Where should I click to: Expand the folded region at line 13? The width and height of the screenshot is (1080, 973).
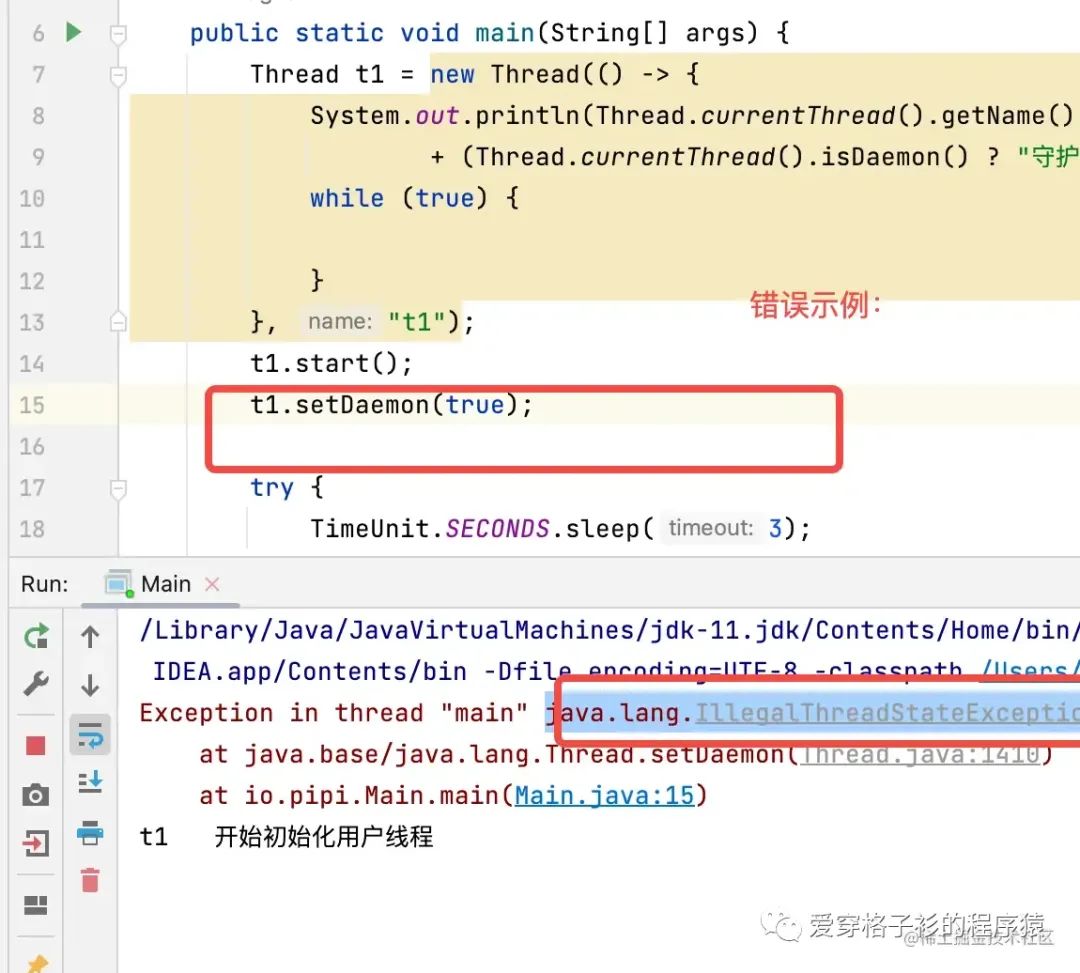coord(118,321)
